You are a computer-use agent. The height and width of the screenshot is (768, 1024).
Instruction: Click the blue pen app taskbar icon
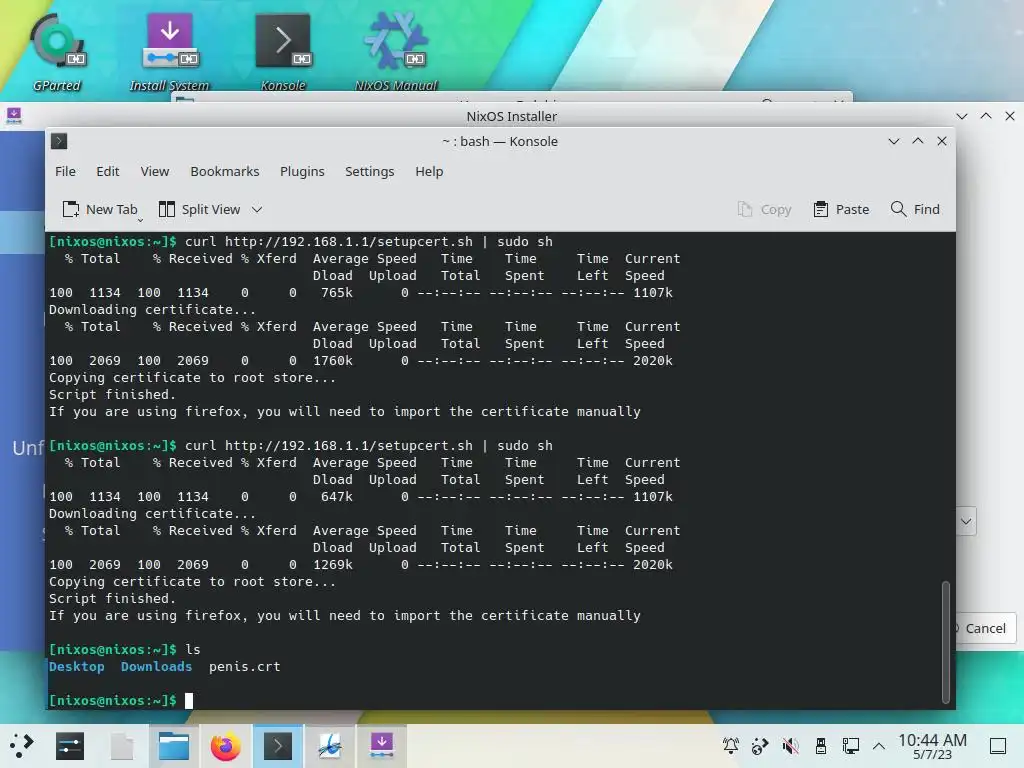click(330, 746)
